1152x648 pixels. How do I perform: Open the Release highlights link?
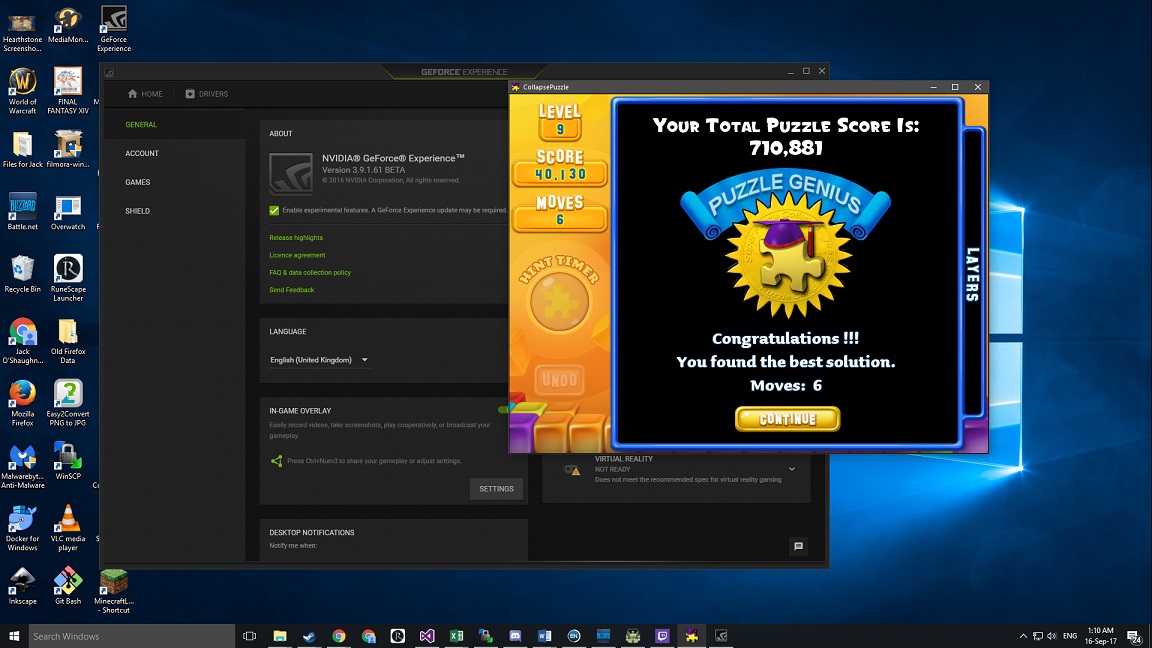click(296, 238)
